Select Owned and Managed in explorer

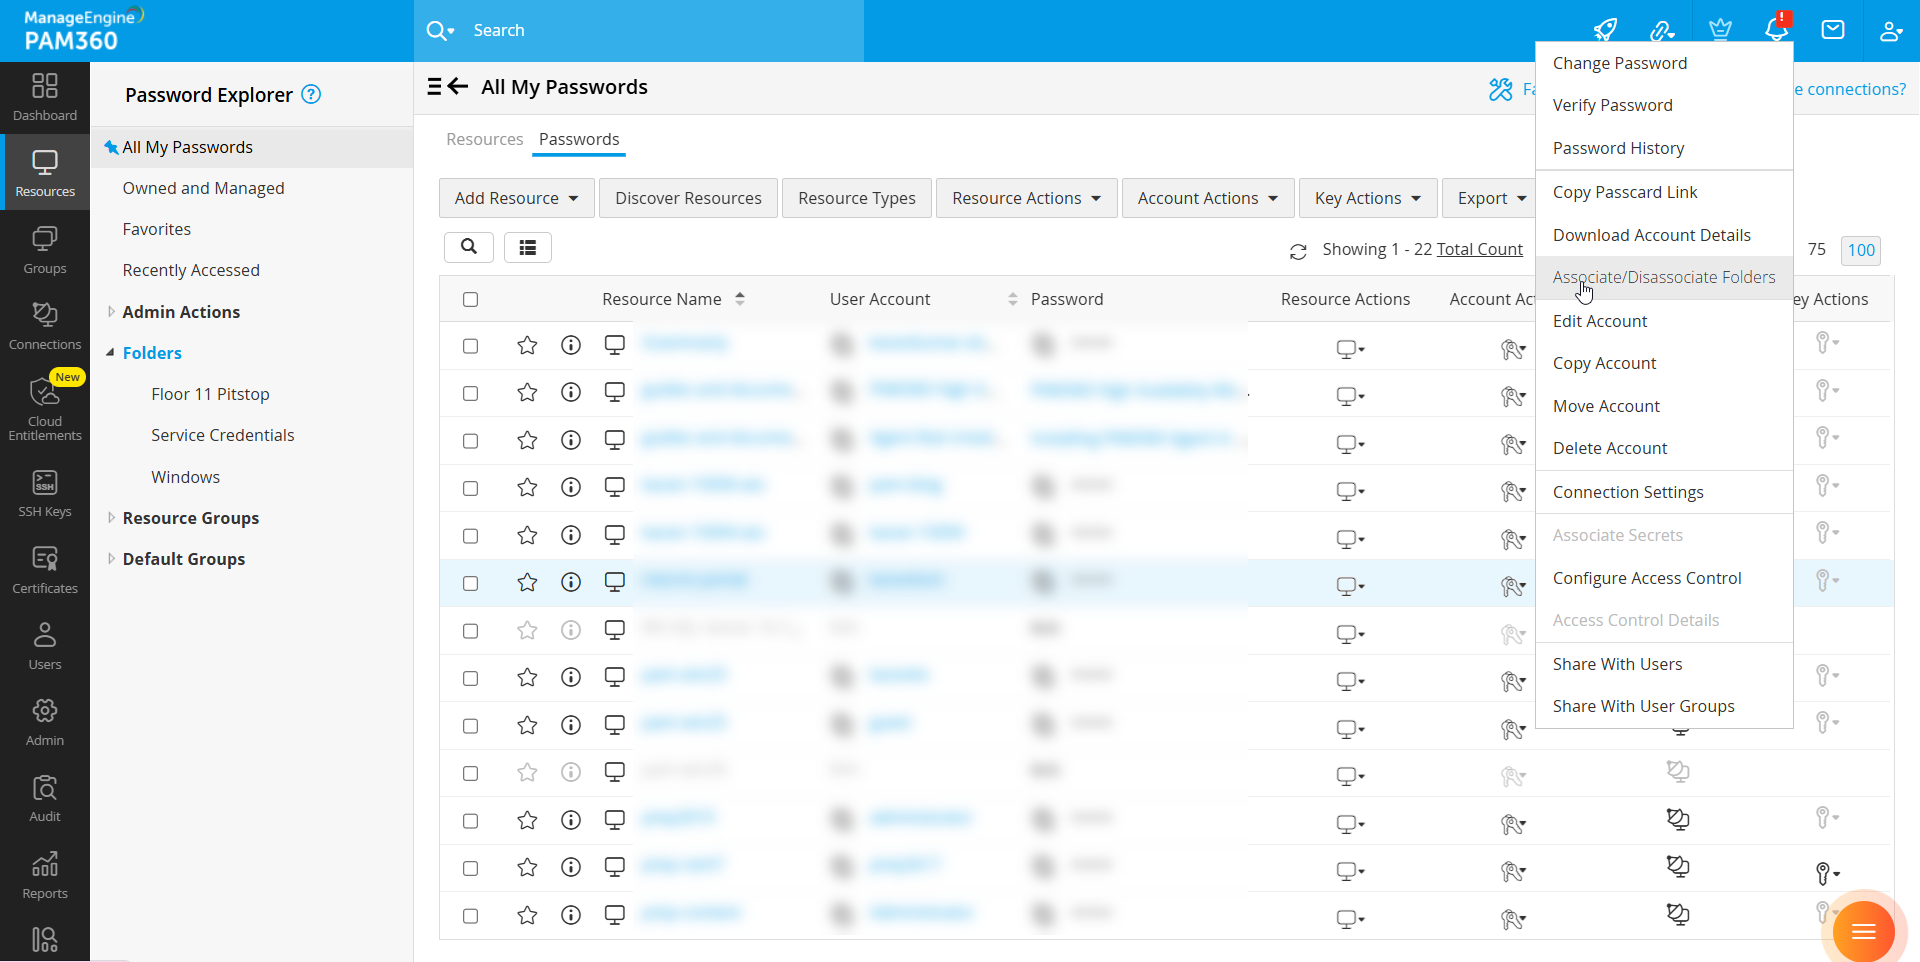click(203, 188)
